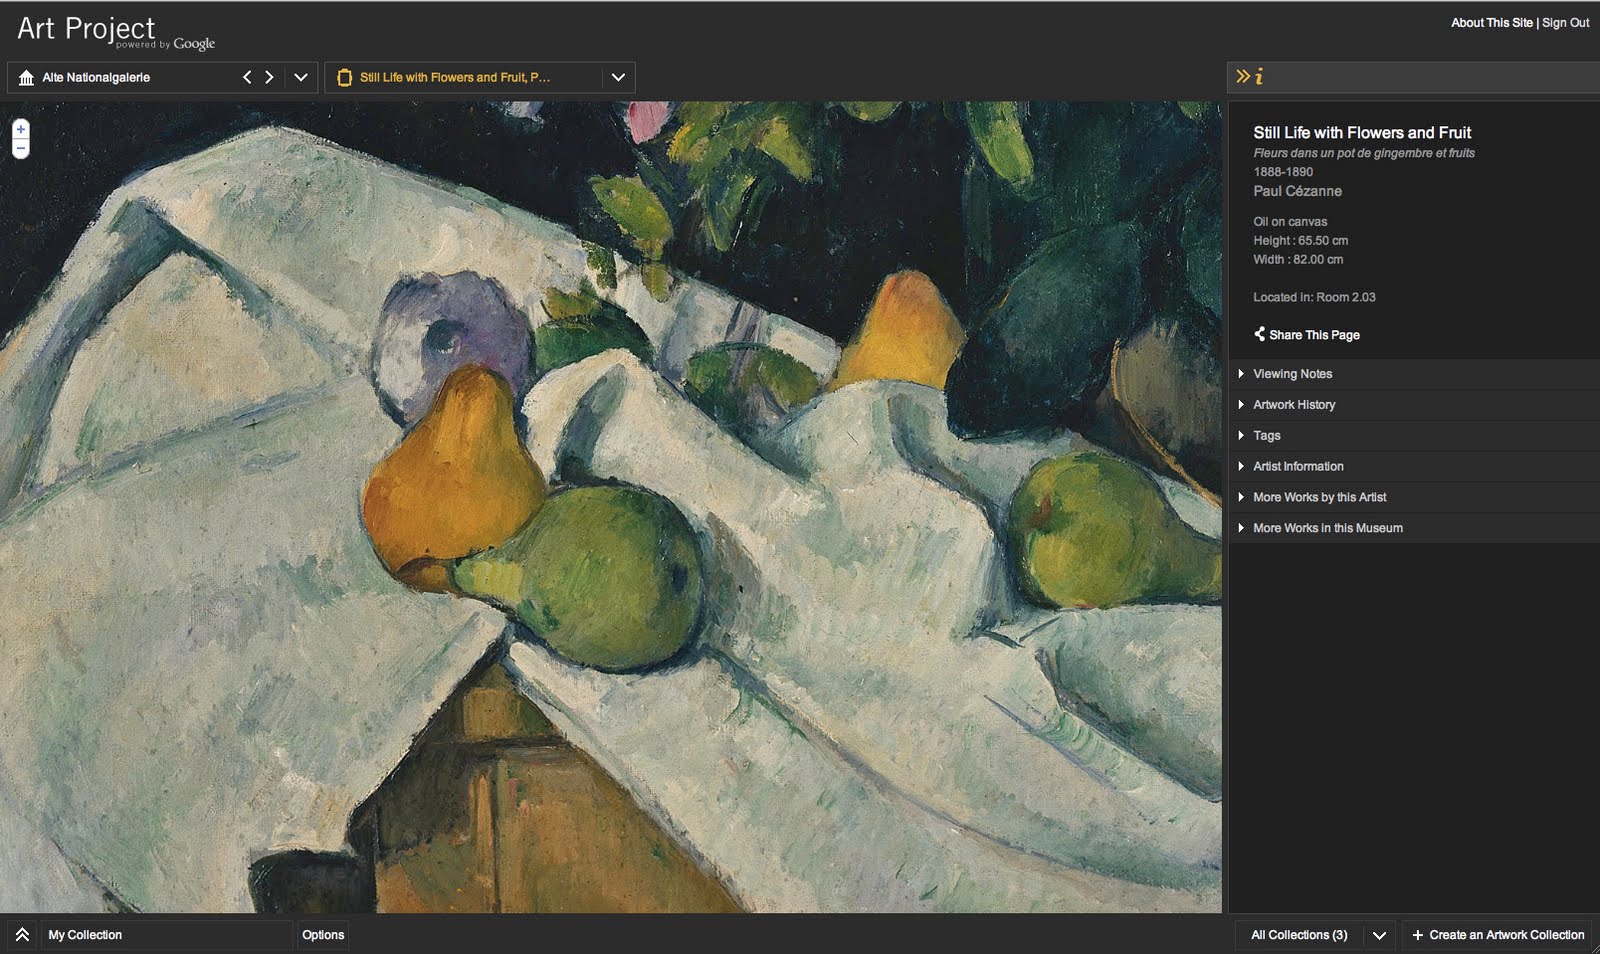Image resolution: width=1600 pixels, height=954 pixels.
Task: Open About This Site link
Action: point(1491,23)
